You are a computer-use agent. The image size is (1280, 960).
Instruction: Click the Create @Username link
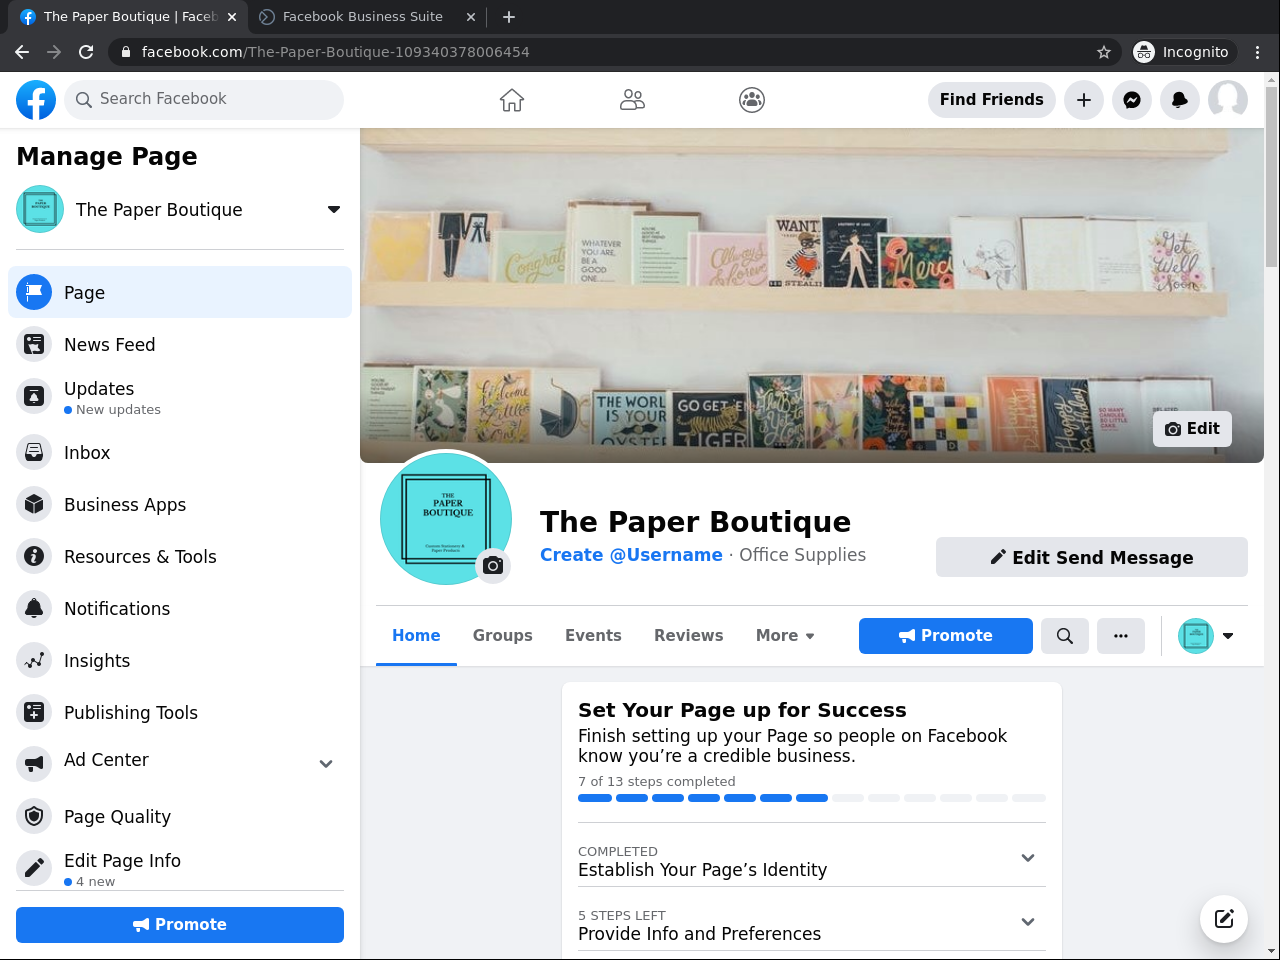(x=631, y=555)
